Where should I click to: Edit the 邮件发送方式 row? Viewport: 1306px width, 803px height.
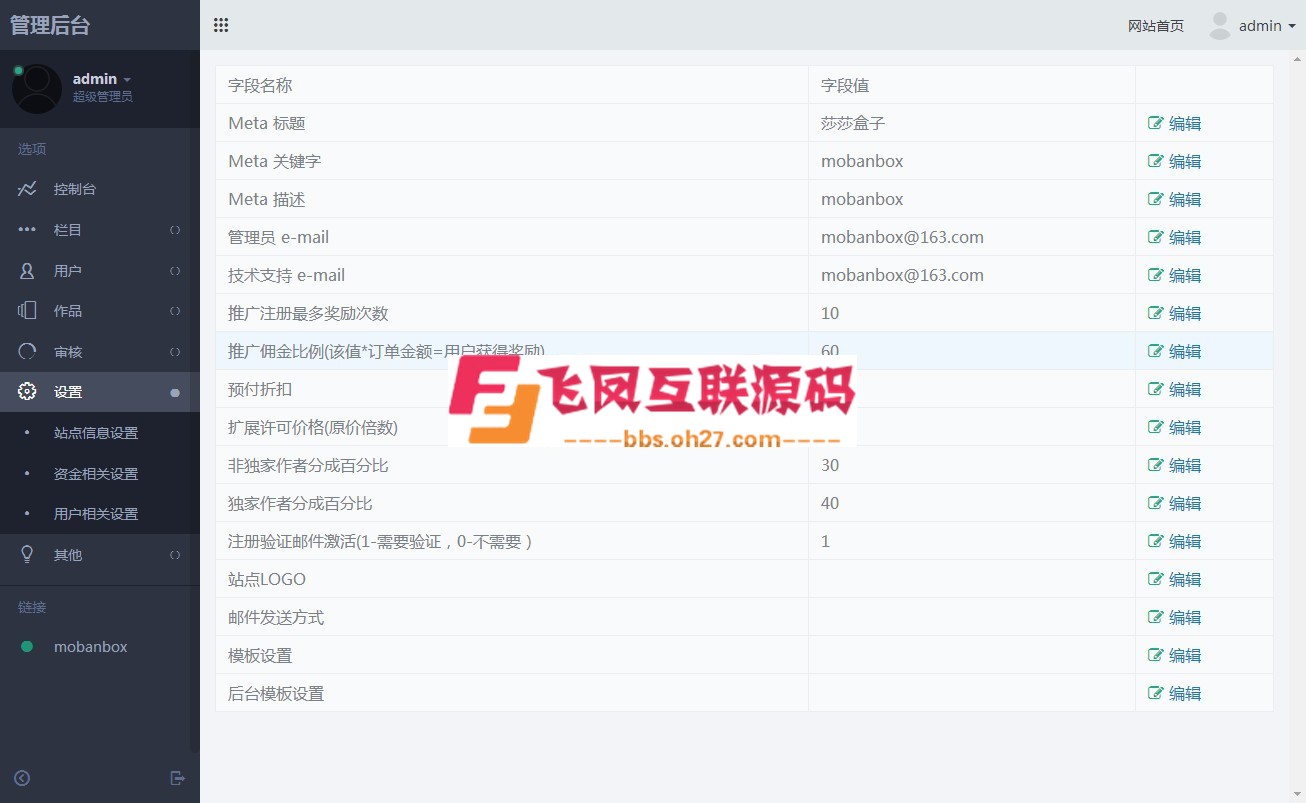pyautogui.click(x=1175, y=617)
